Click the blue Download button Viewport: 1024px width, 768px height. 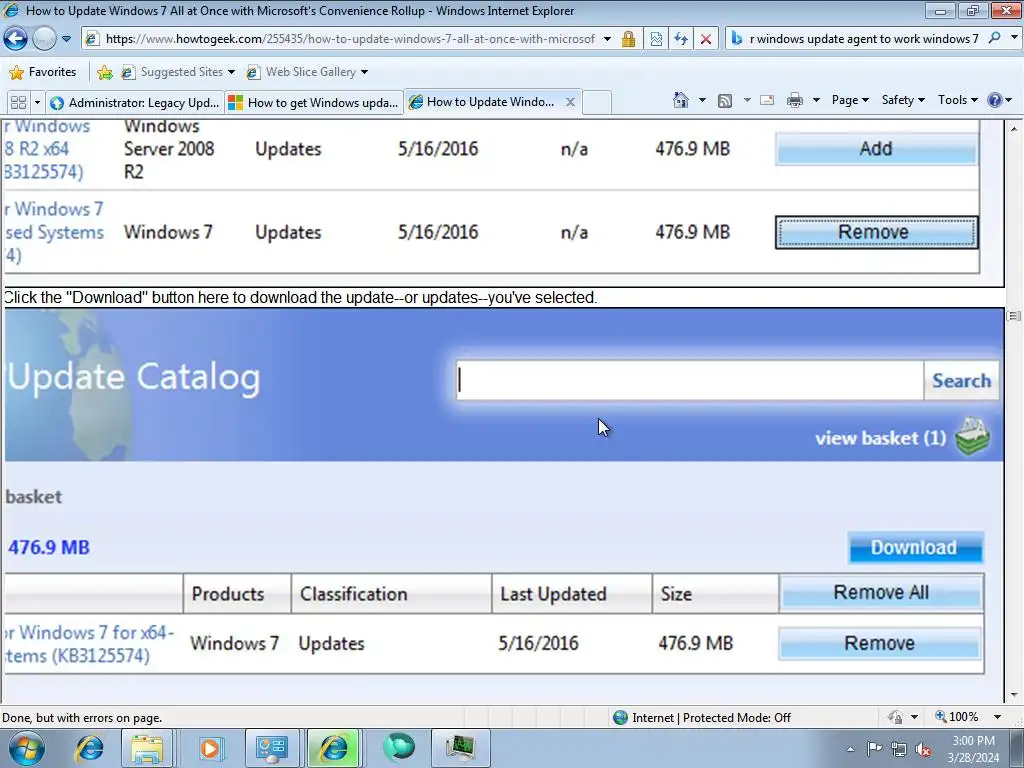(914, 547)
